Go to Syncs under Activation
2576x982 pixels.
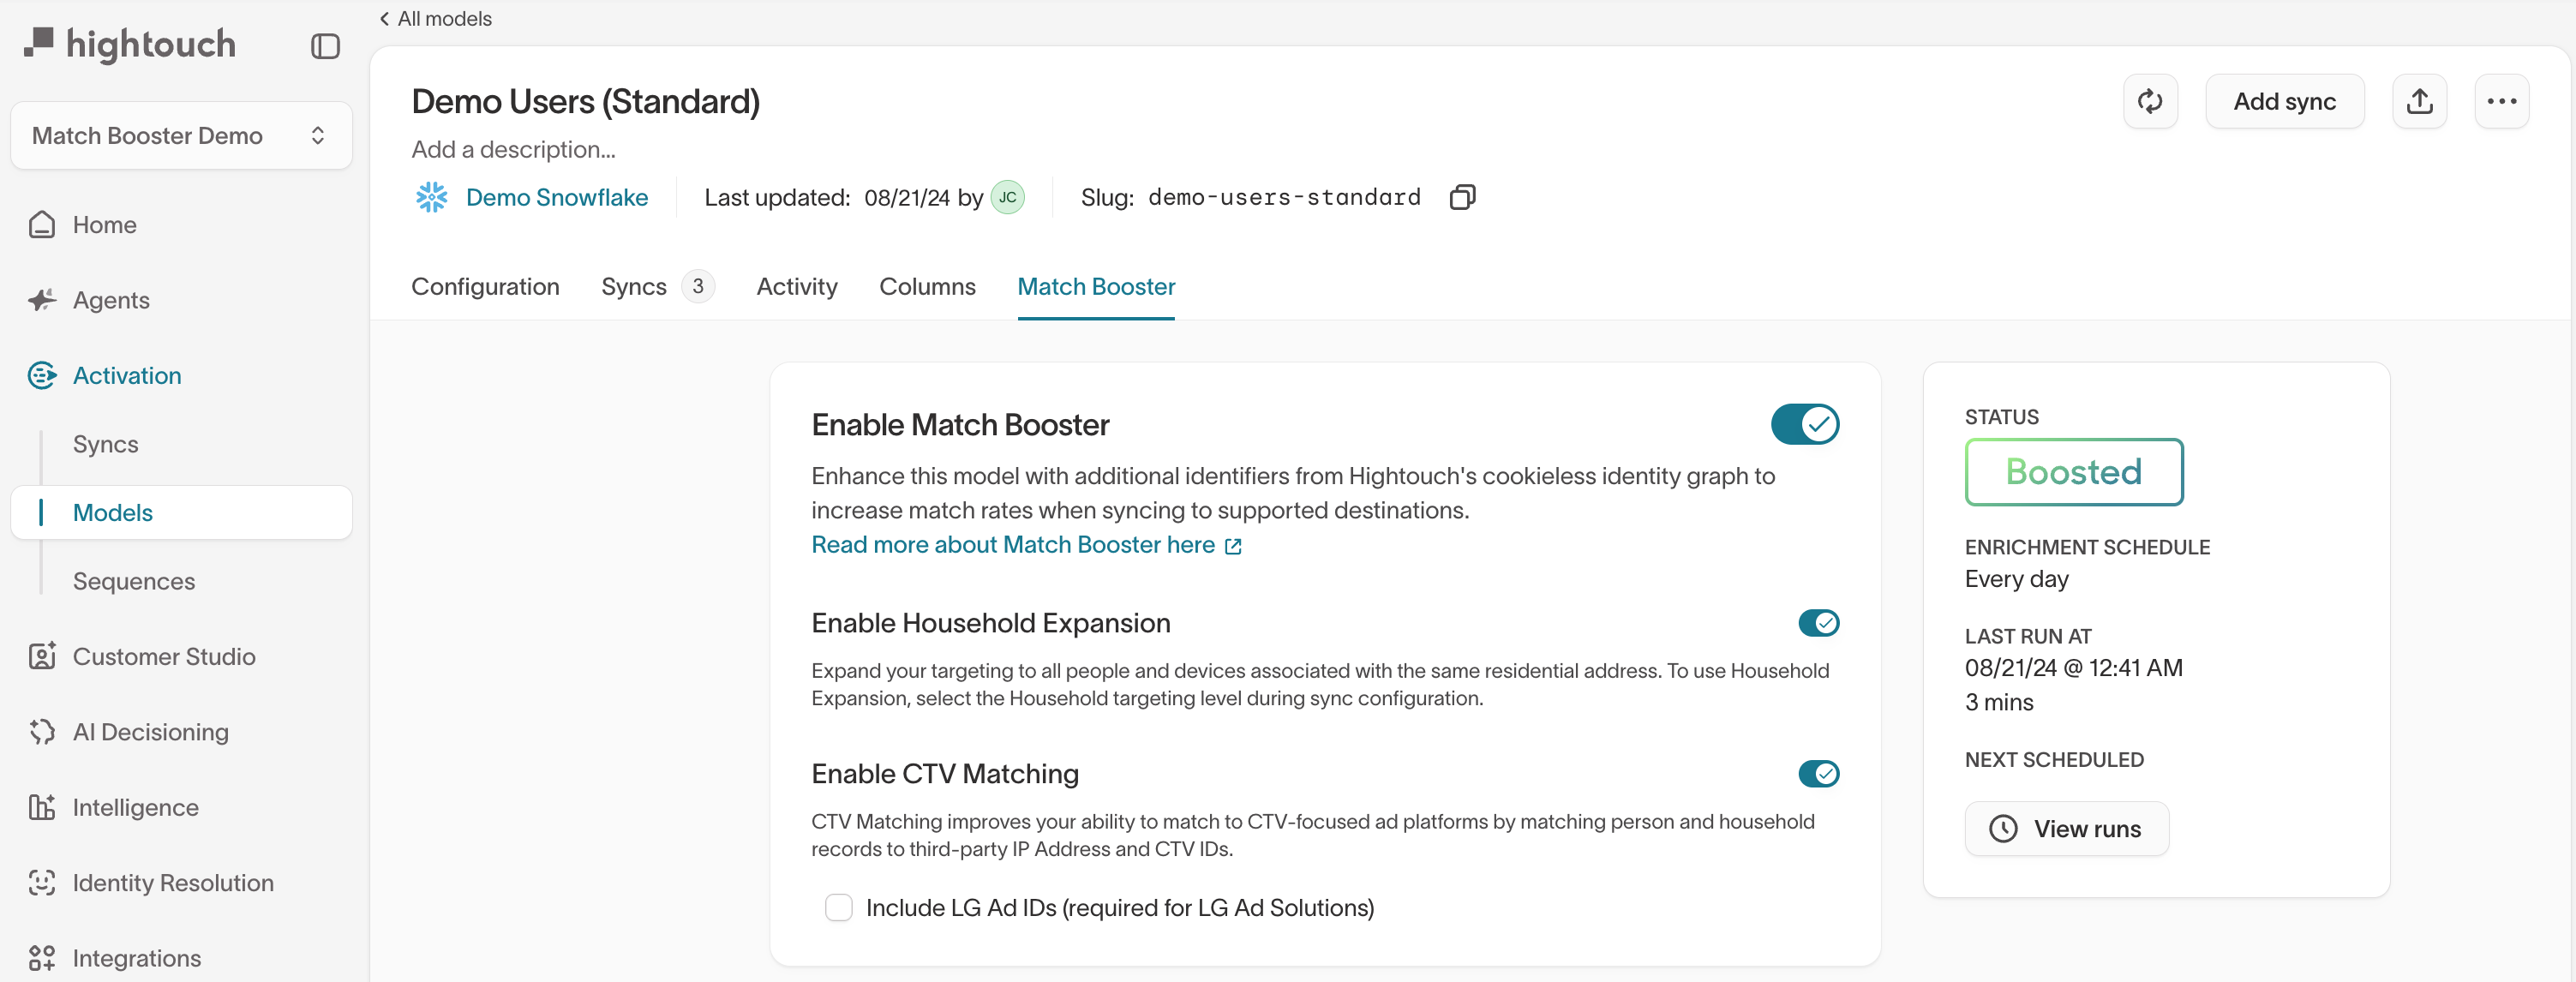[x=105, y=444]
